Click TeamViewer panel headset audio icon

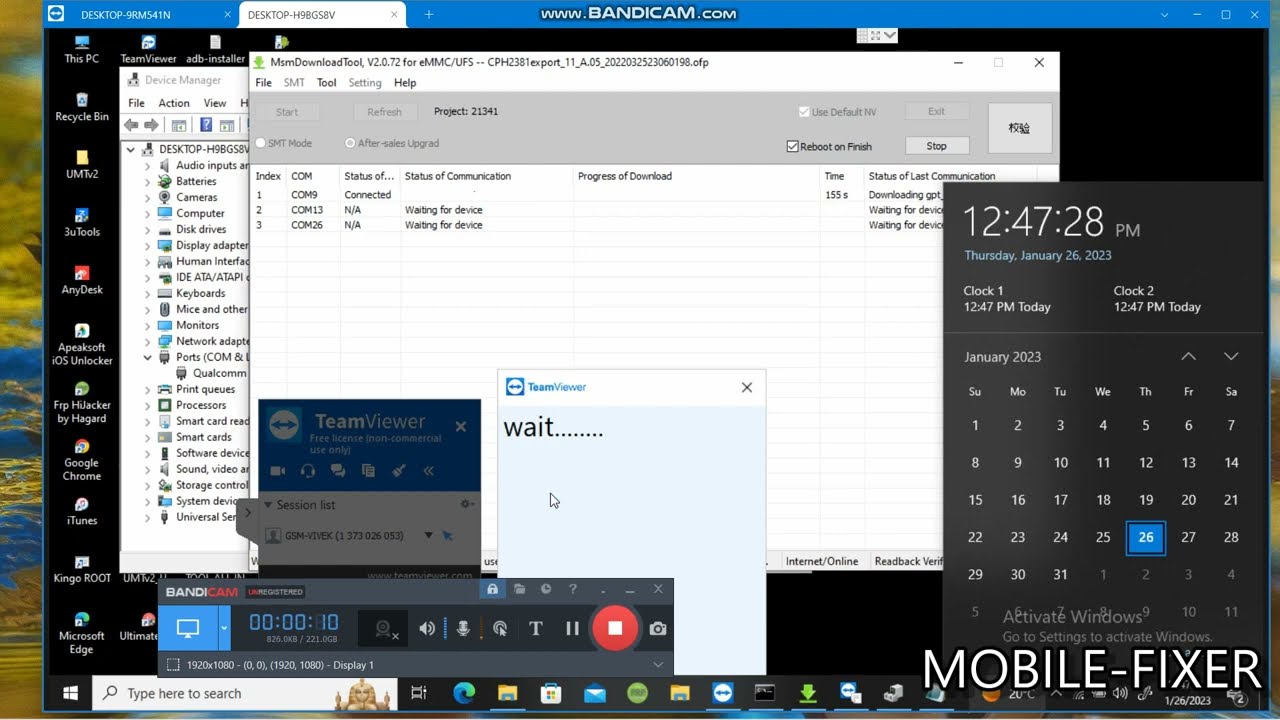[x=308, y=470]
